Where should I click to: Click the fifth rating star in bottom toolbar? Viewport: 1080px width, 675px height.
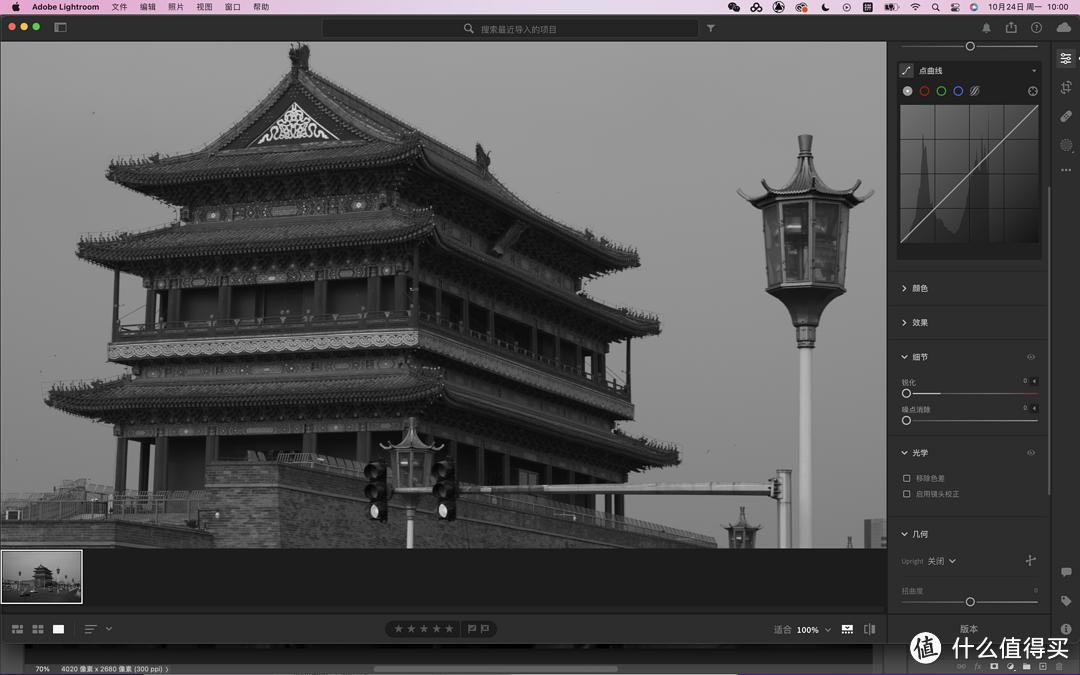pyautogui.click(x=449, y=629)
